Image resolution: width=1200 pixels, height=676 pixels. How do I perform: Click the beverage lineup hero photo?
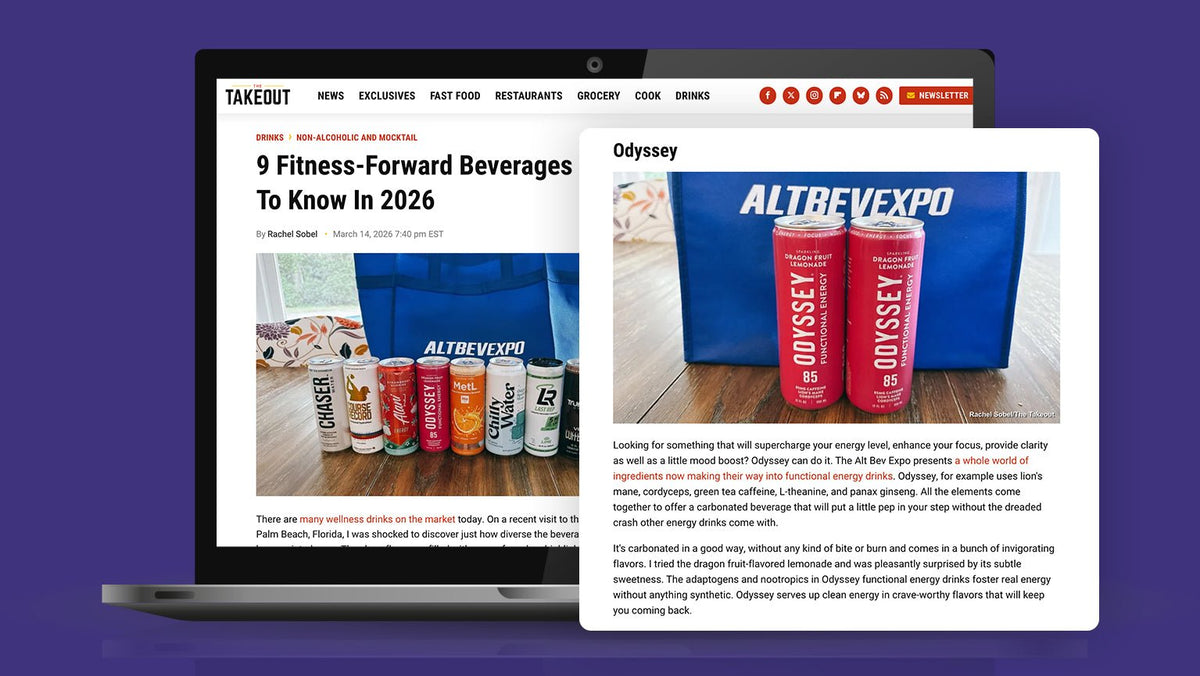pyautogui.click(x=418, y=375)
